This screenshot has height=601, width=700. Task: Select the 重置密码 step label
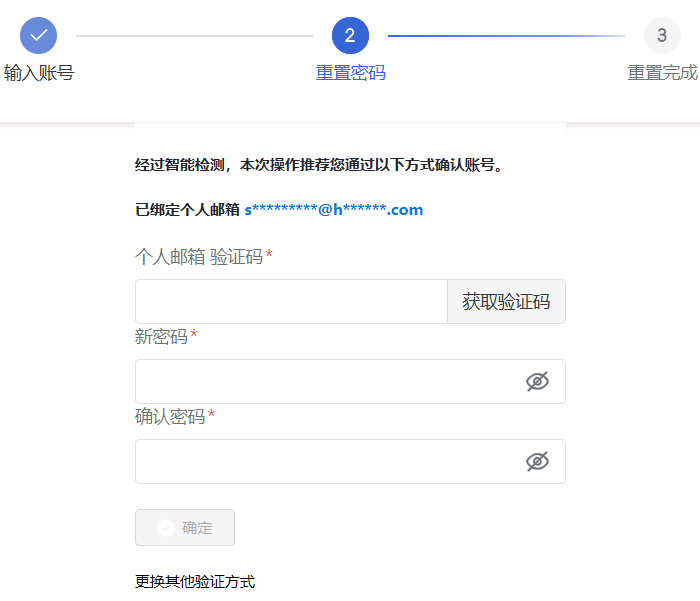click(350, 73)
